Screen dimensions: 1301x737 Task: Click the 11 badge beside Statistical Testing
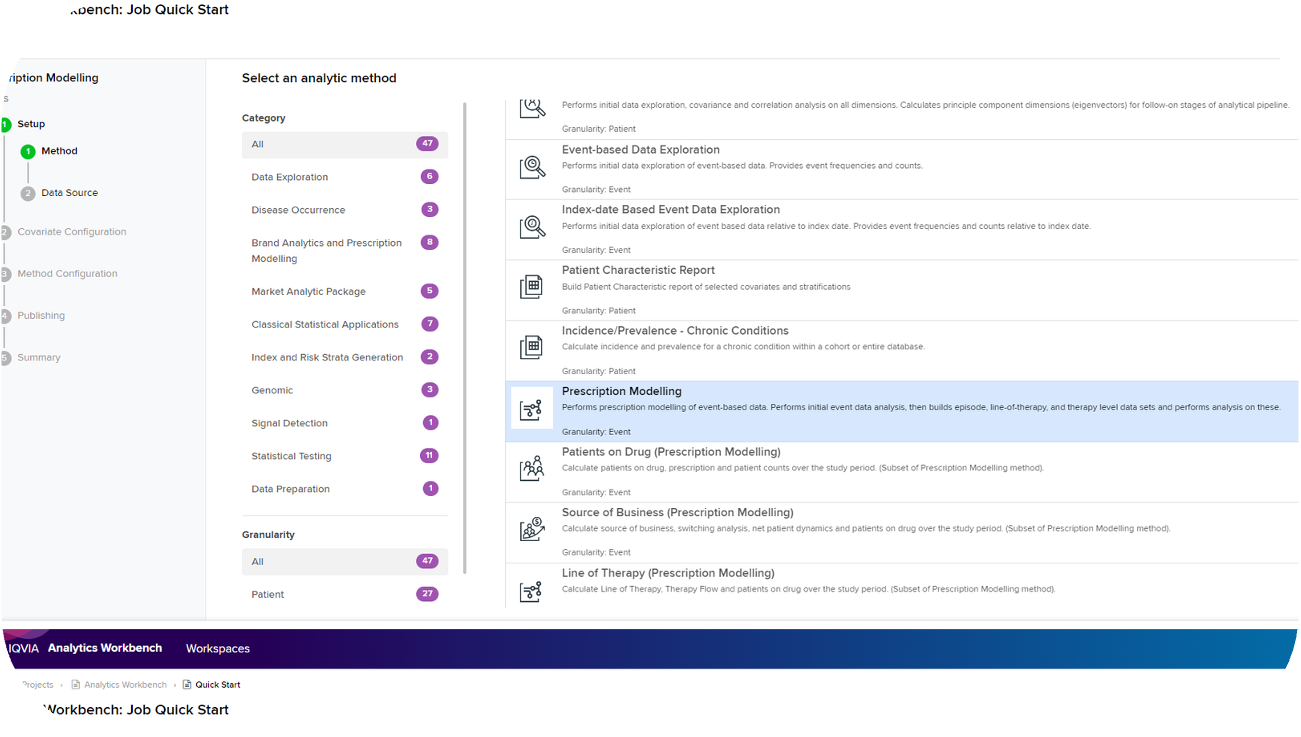tap(429, 456)
